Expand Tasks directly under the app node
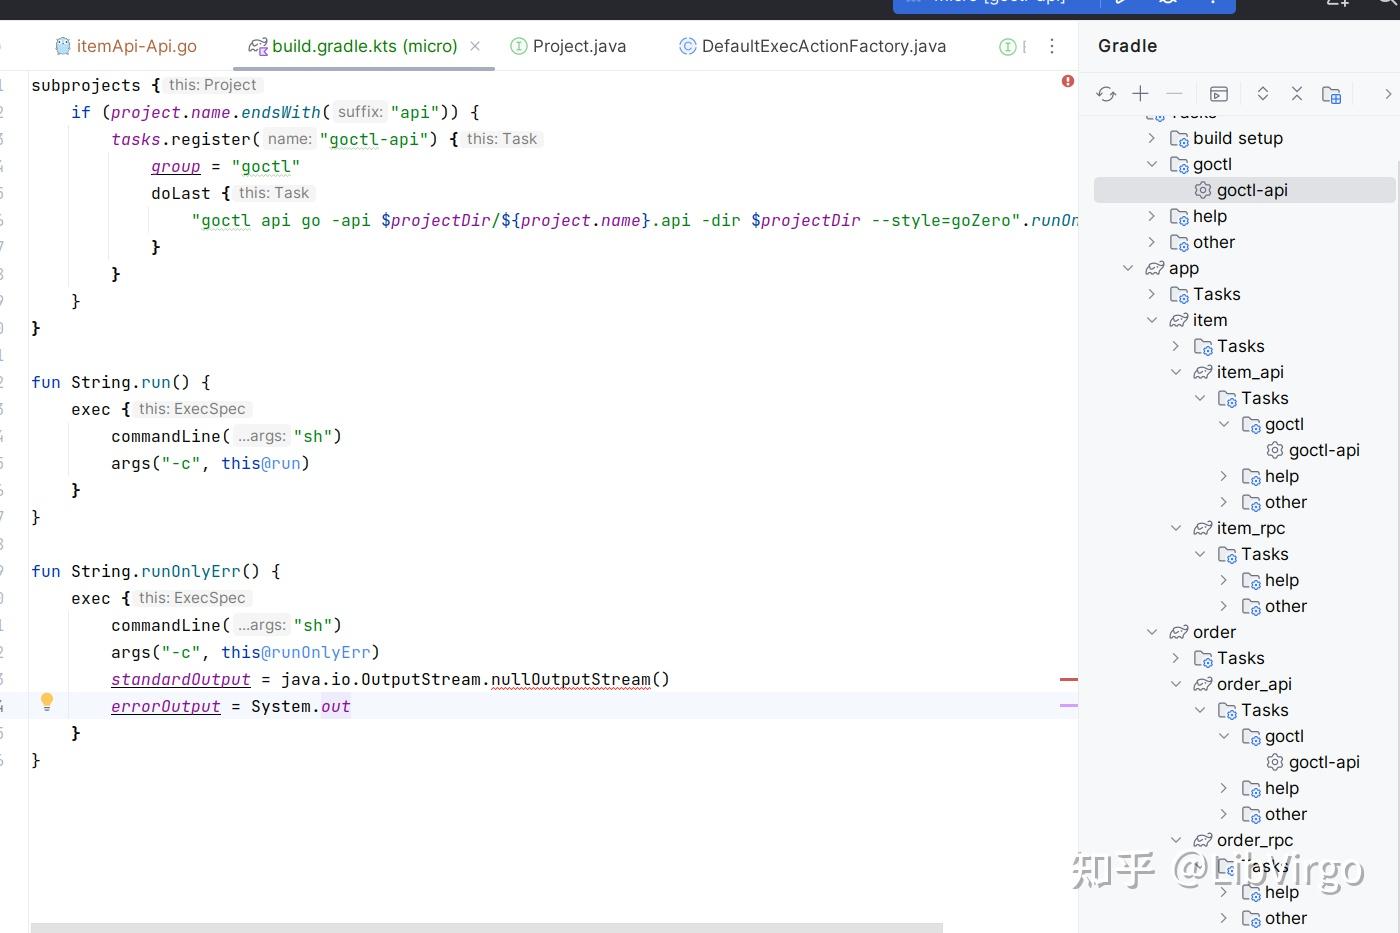 tap(1152, 294)
